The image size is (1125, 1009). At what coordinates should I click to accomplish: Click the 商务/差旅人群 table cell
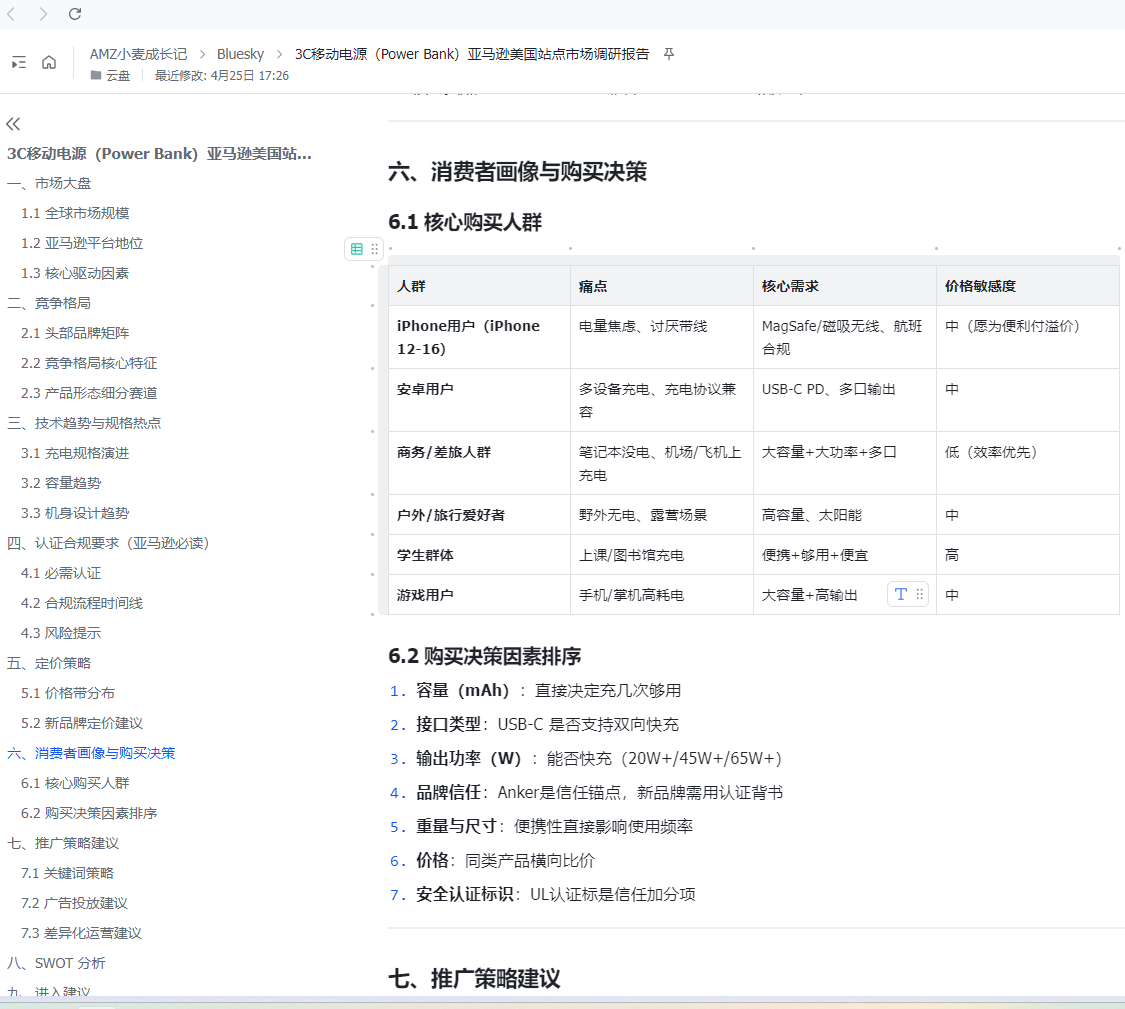tap(444, 452)
